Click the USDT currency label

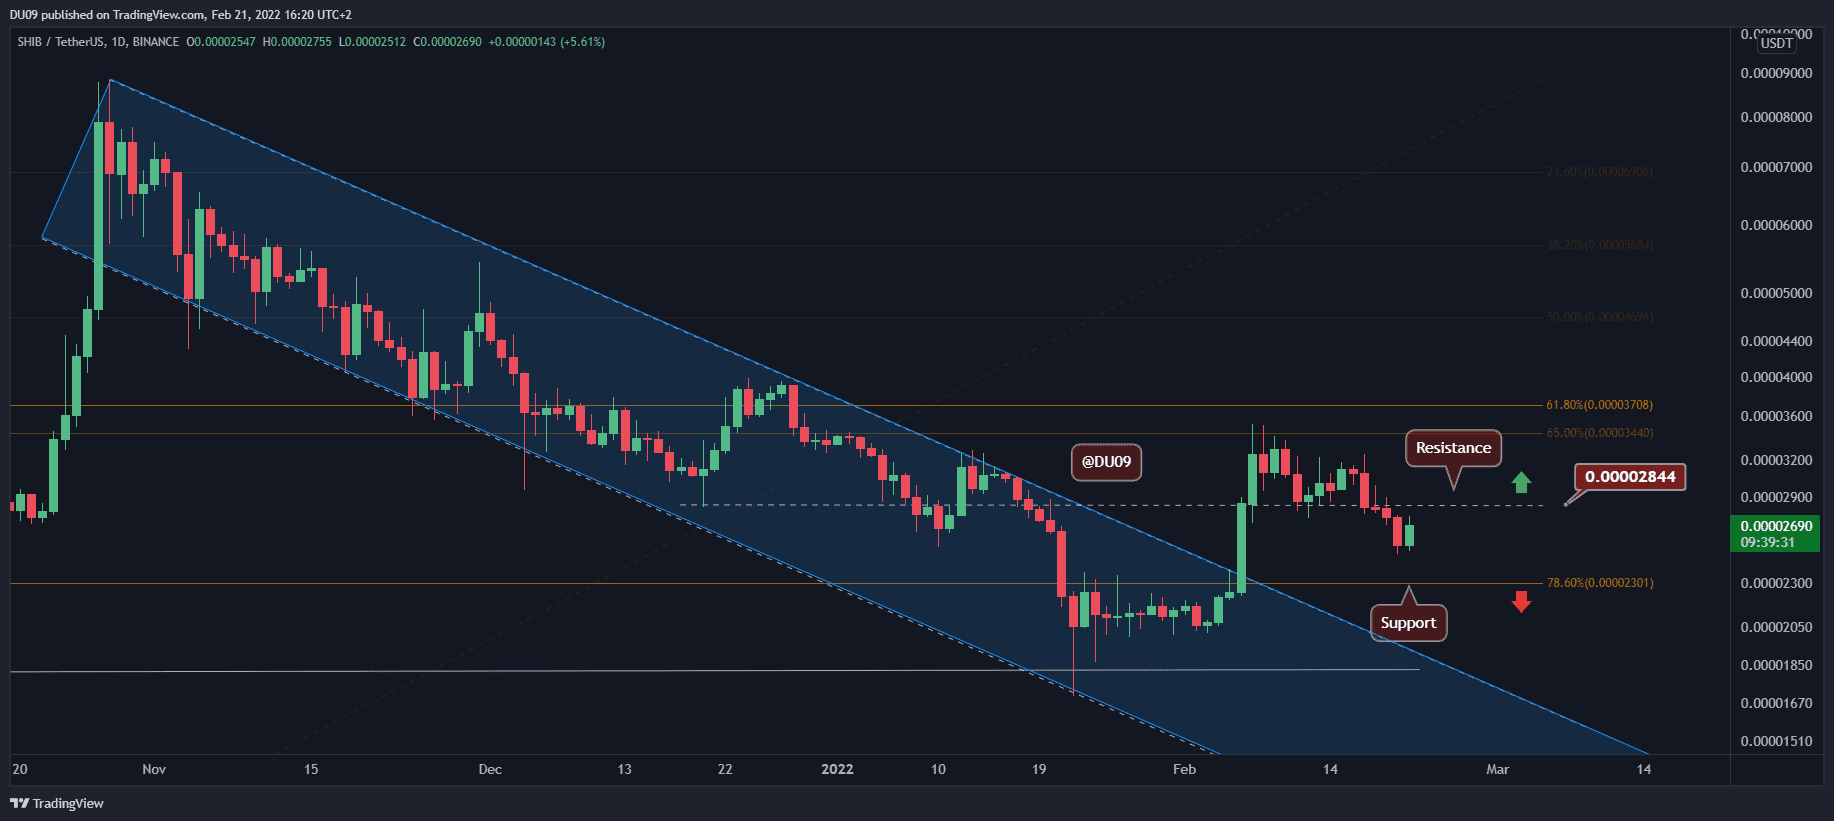[x=1777, y=43]
